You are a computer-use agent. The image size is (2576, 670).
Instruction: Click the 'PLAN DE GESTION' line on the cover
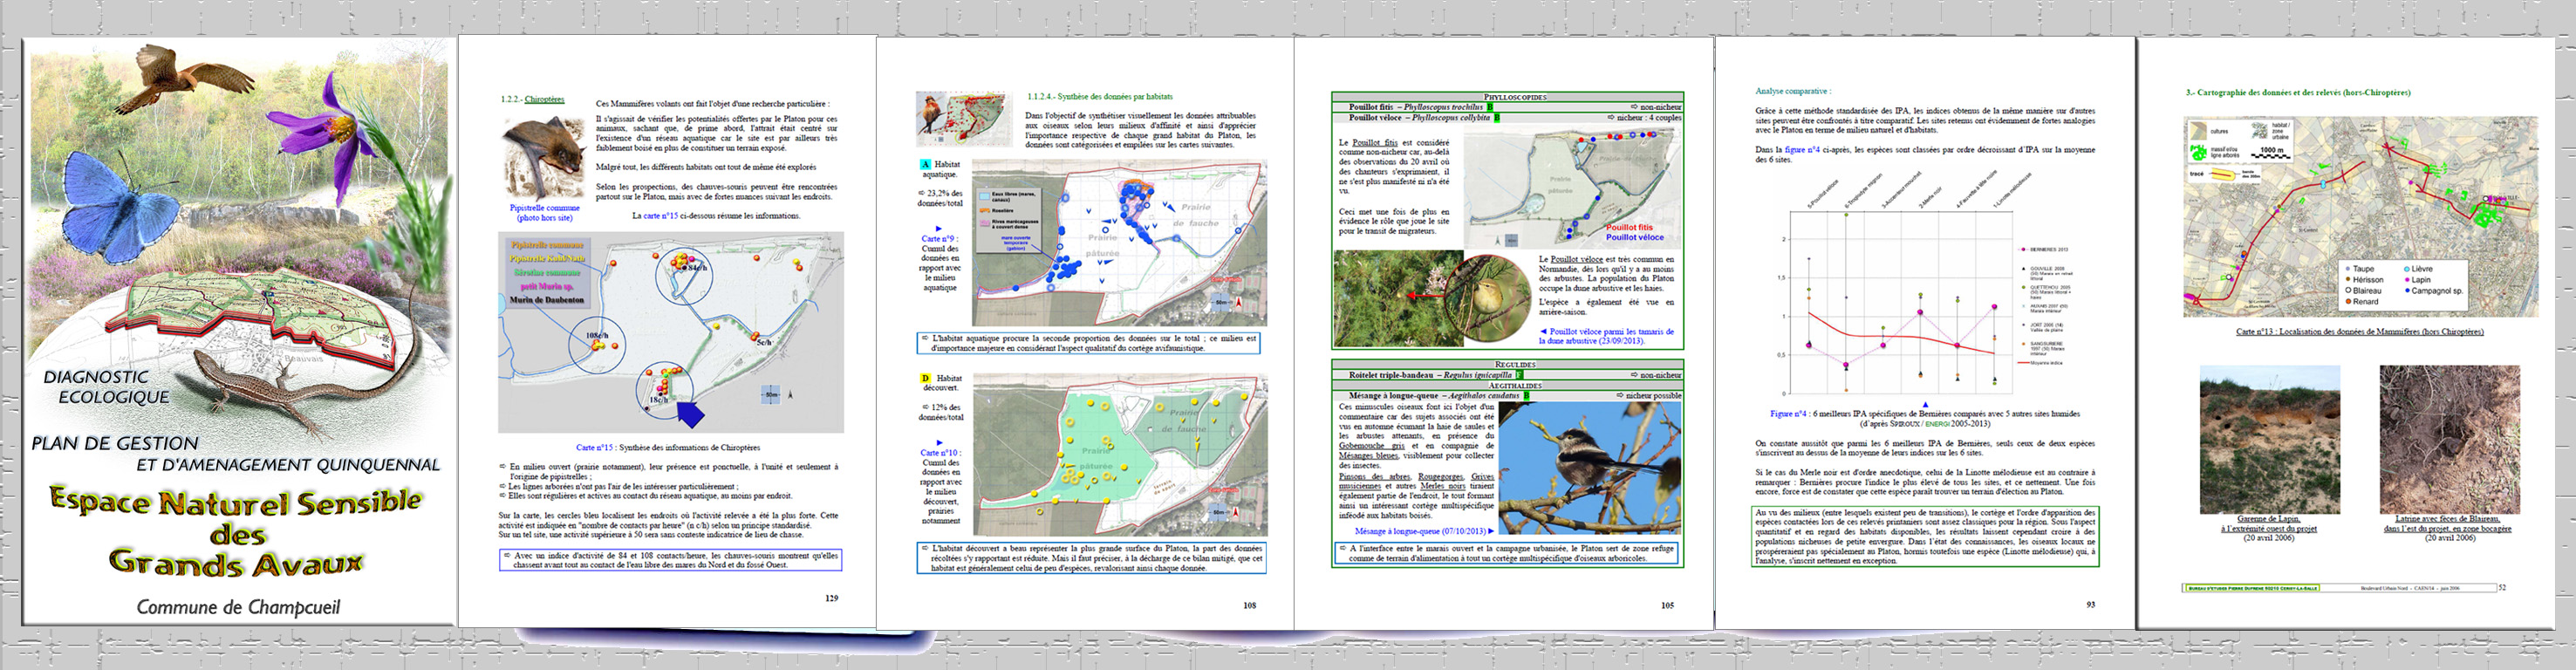(115, 443)
